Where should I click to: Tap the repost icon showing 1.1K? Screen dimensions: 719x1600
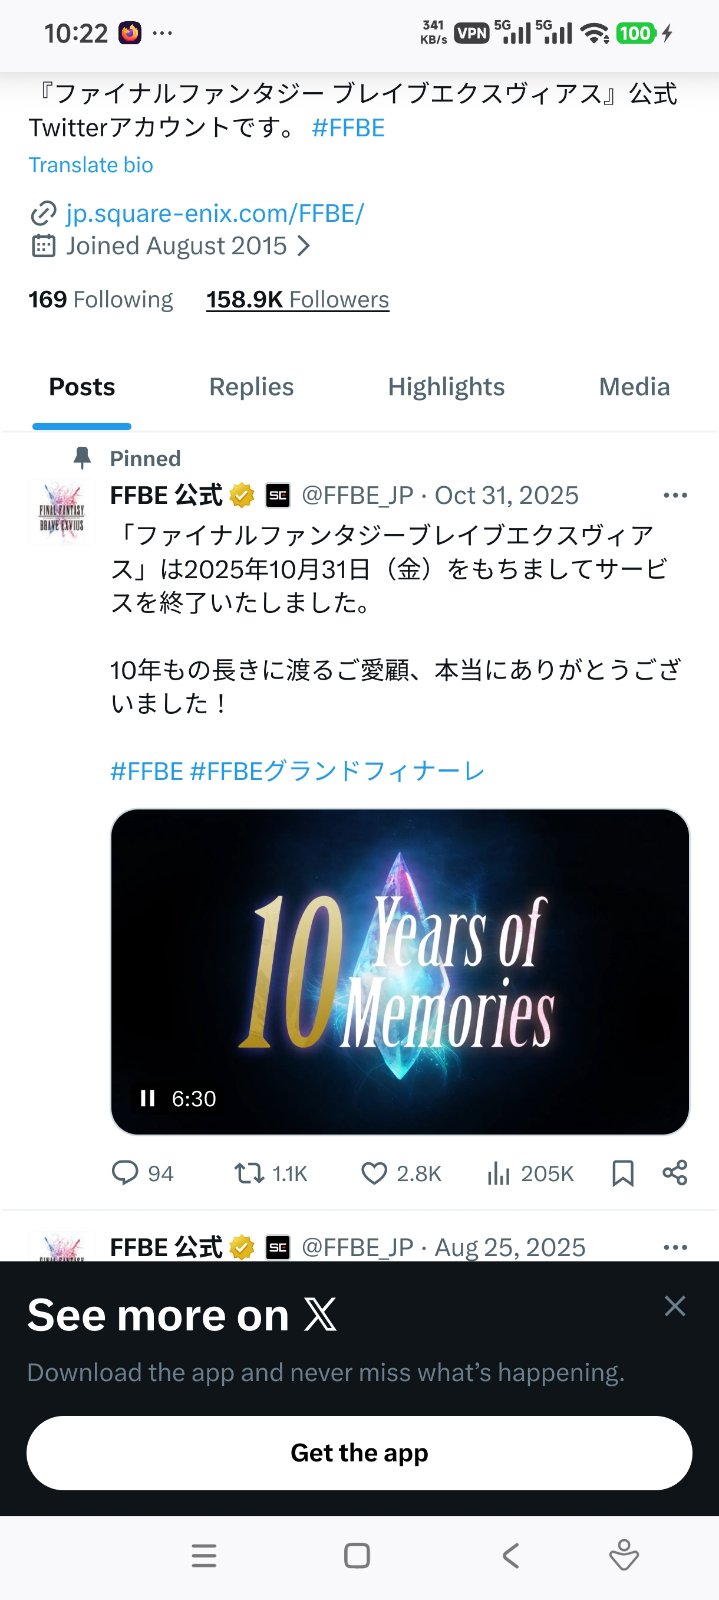pyautogui.click(x=249, y=1173)
